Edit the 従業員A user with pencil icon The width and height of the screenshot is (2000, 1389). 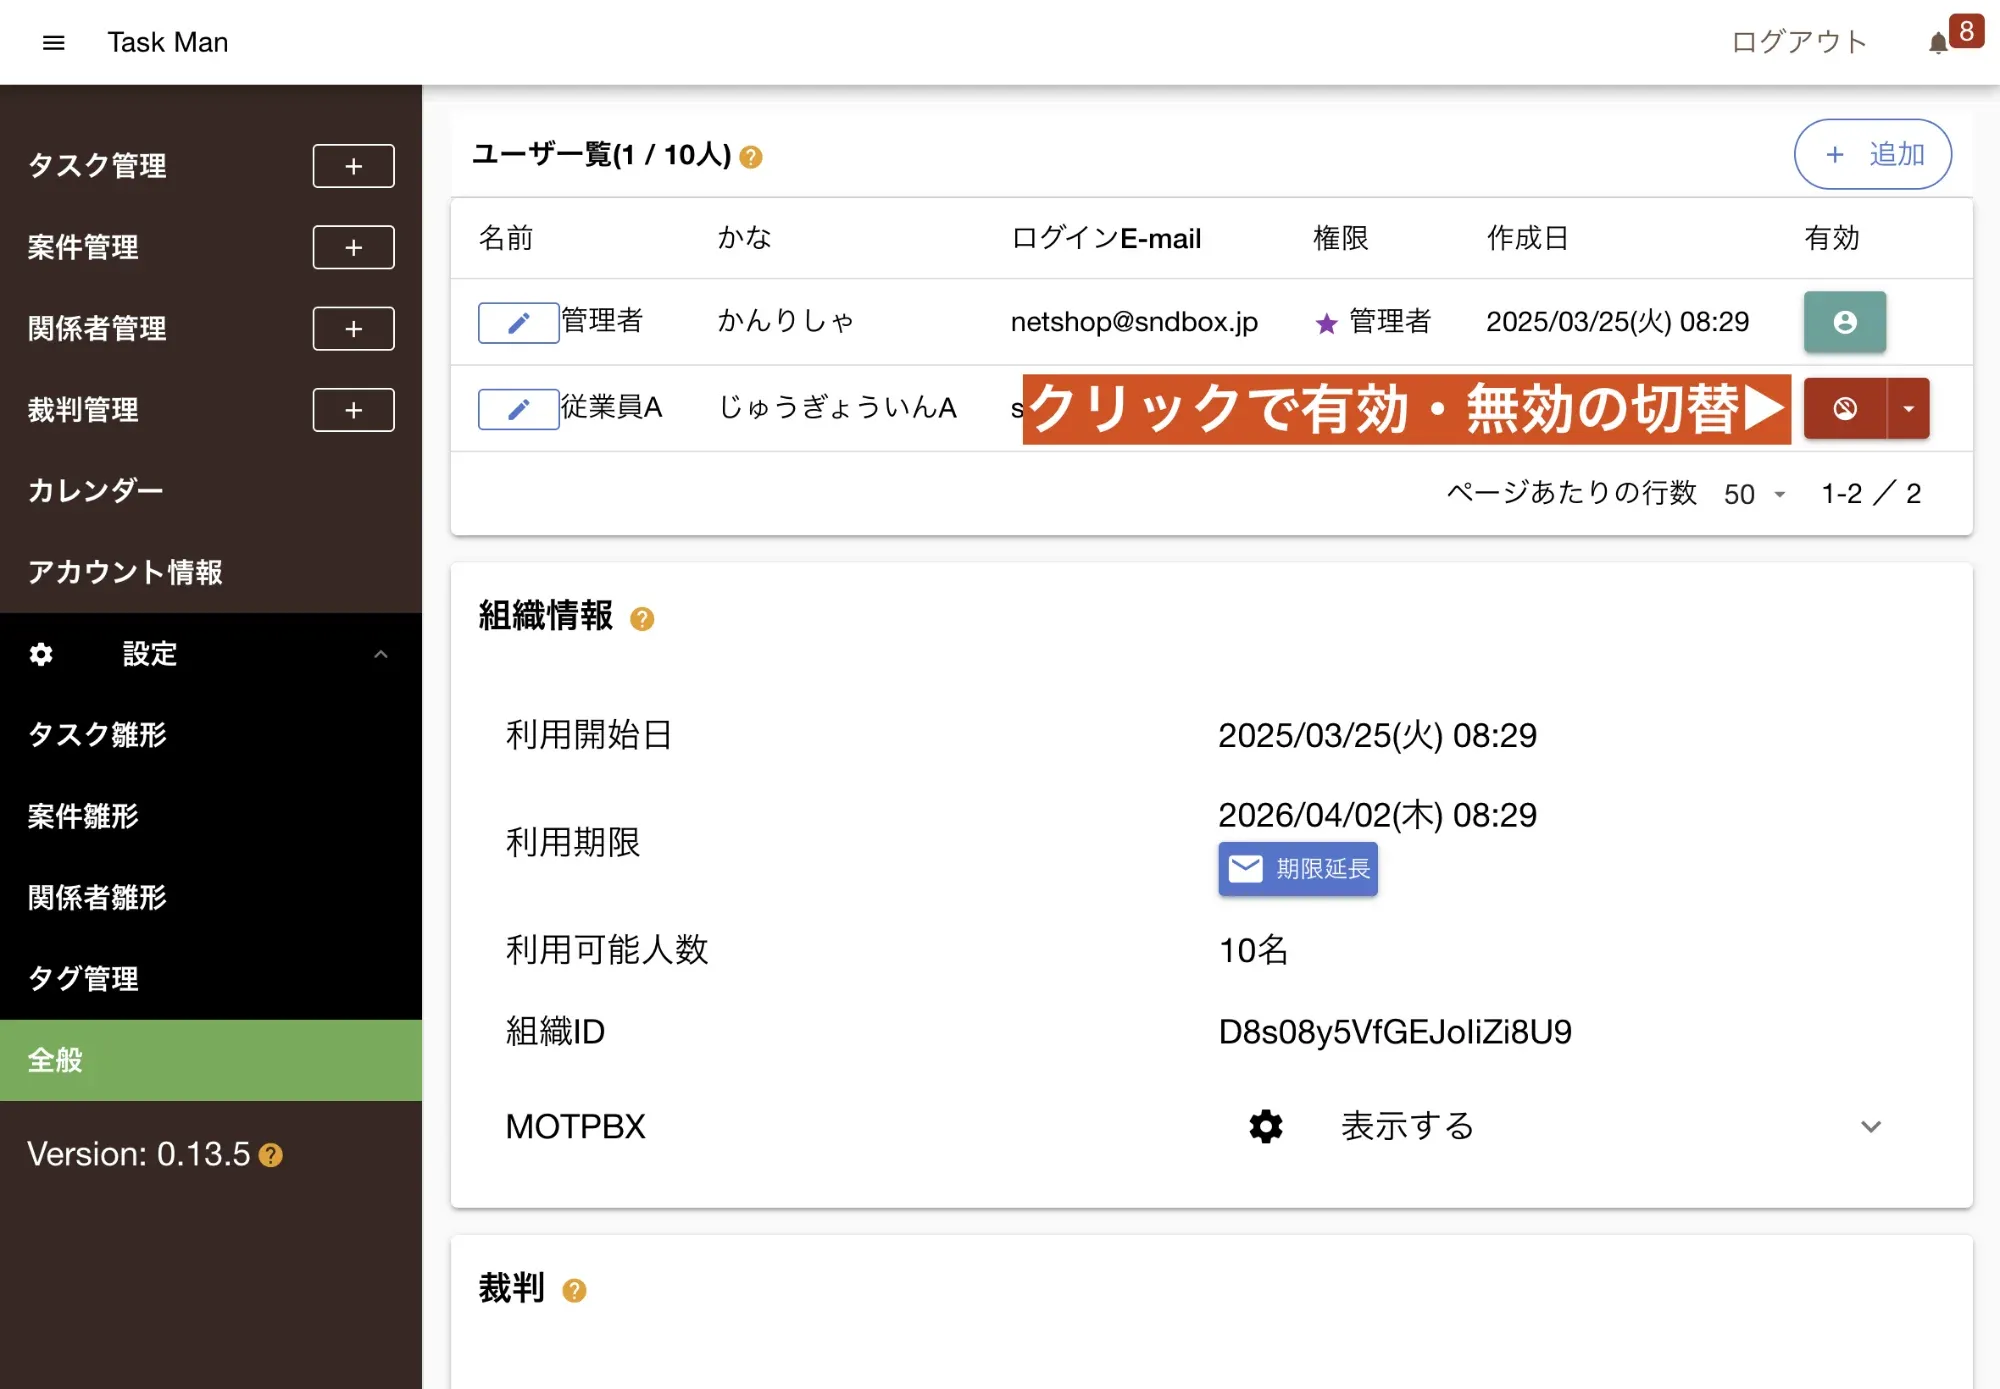tap(518, 409)
